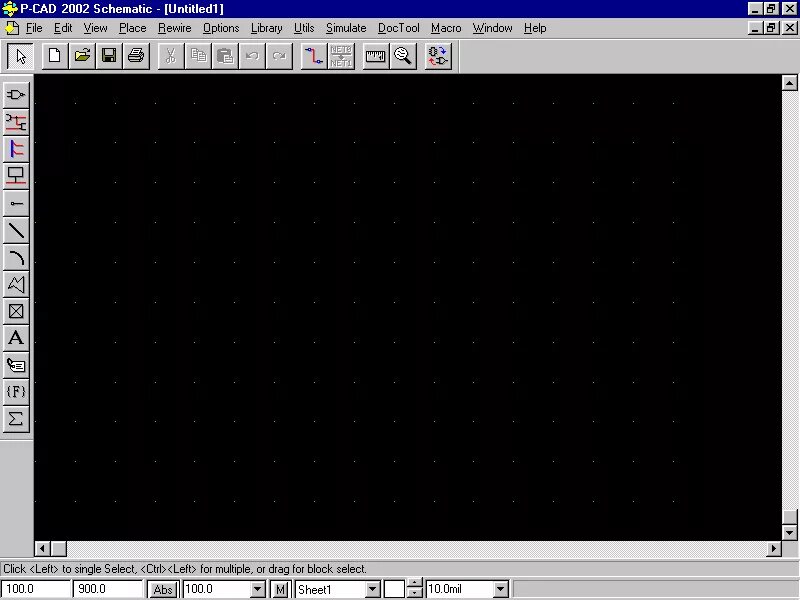Paste from clipboard toolbar icon
The width and height of the screenshot is (800, 600).
click(225, 56)
